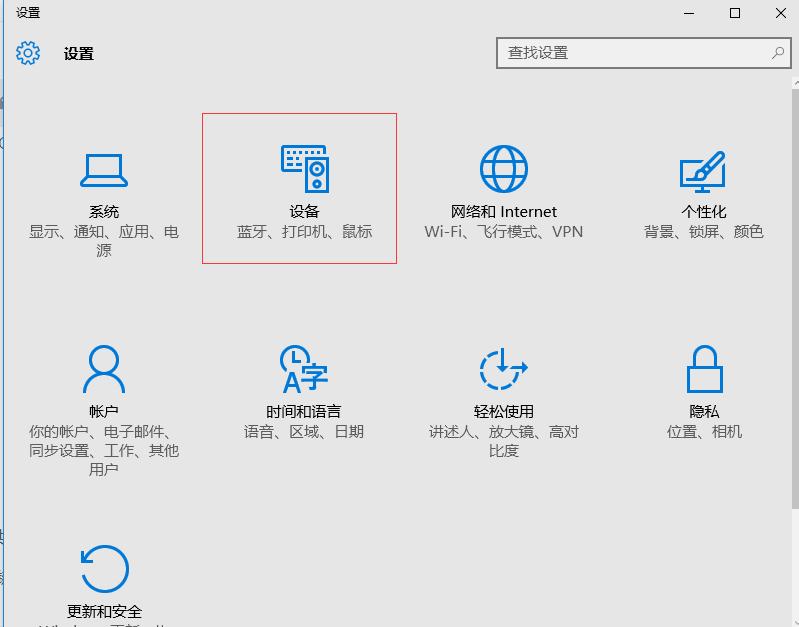Click the 系统 title label

point(104,212)
